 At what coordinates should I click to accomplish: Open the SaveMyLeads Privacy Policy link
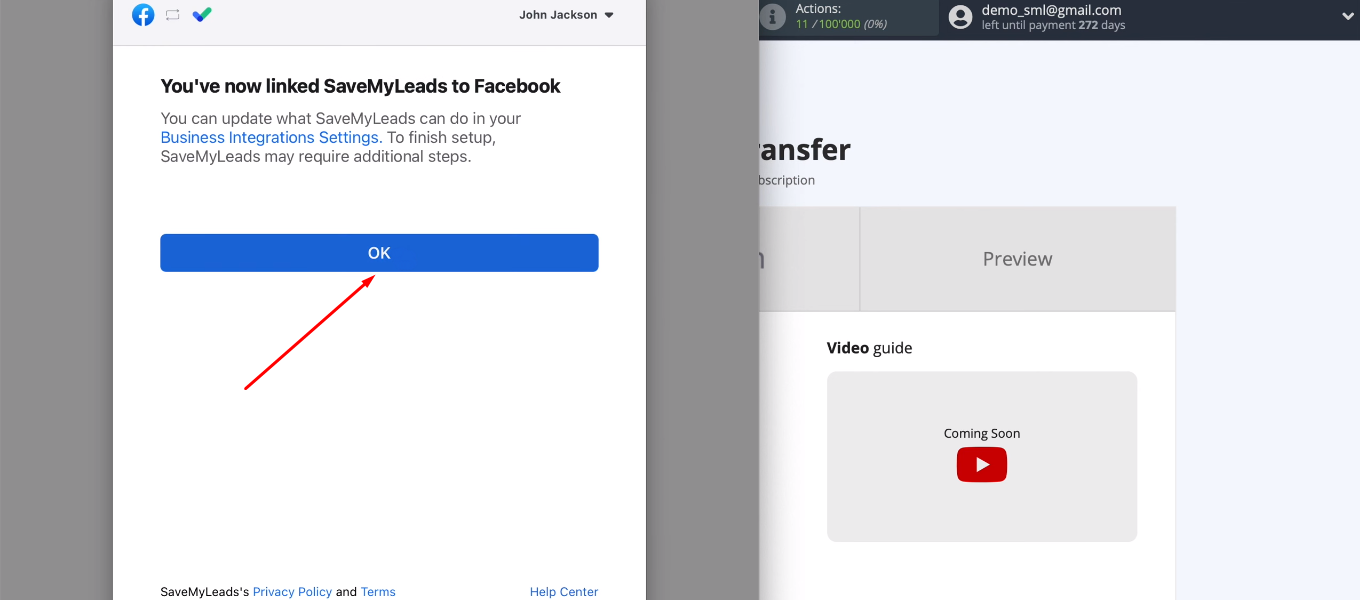[292, 592]
